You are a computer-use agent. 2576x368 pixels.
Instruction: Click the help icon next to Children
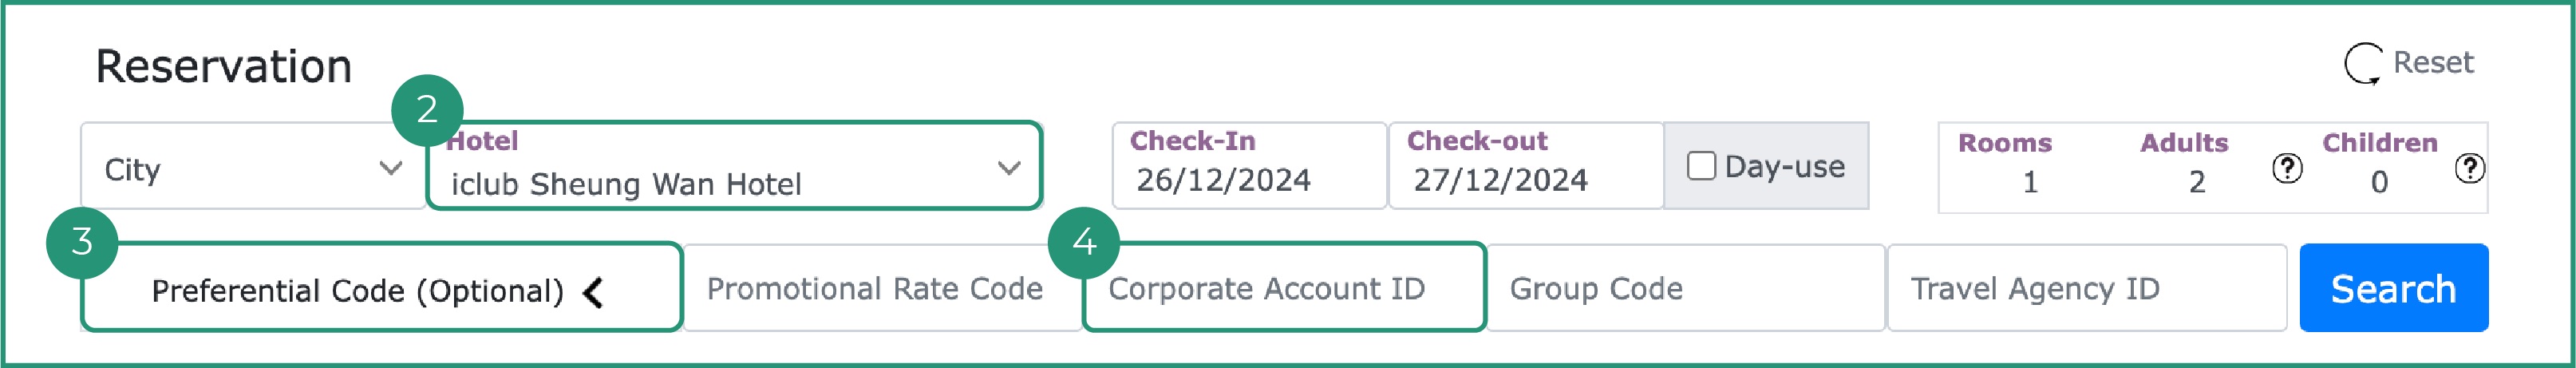[x=2469, y=168]
